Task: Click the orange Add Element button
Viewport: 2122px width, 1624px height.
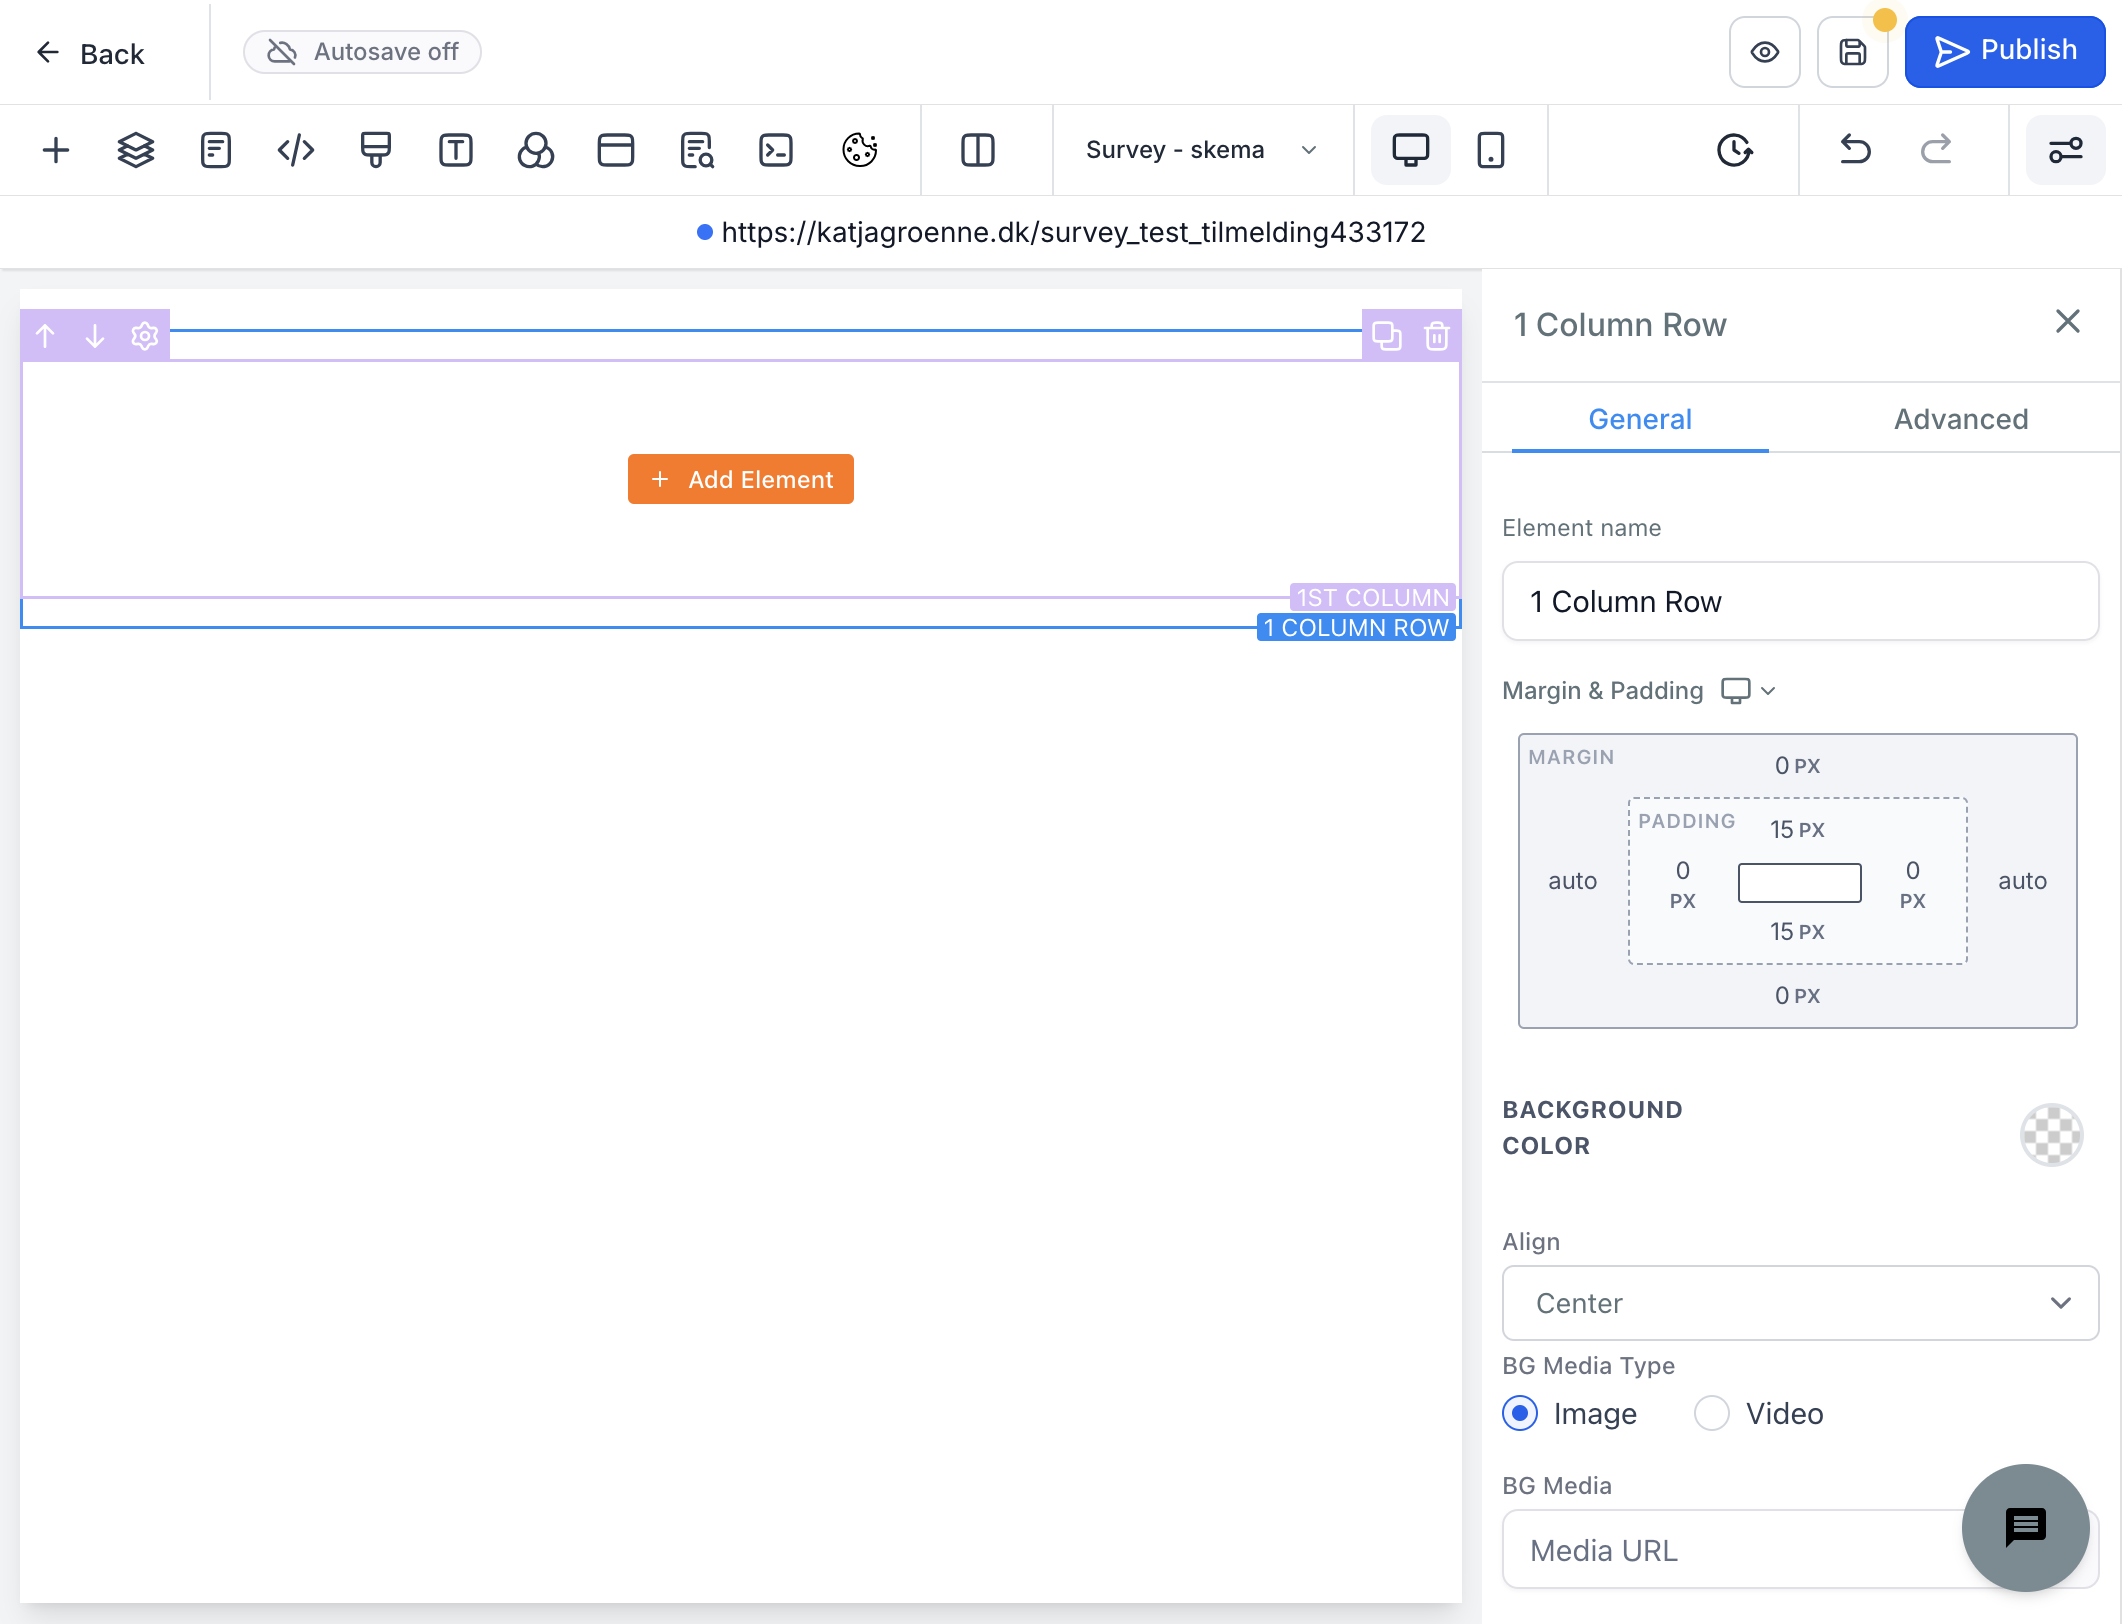Action: [741, 479]
